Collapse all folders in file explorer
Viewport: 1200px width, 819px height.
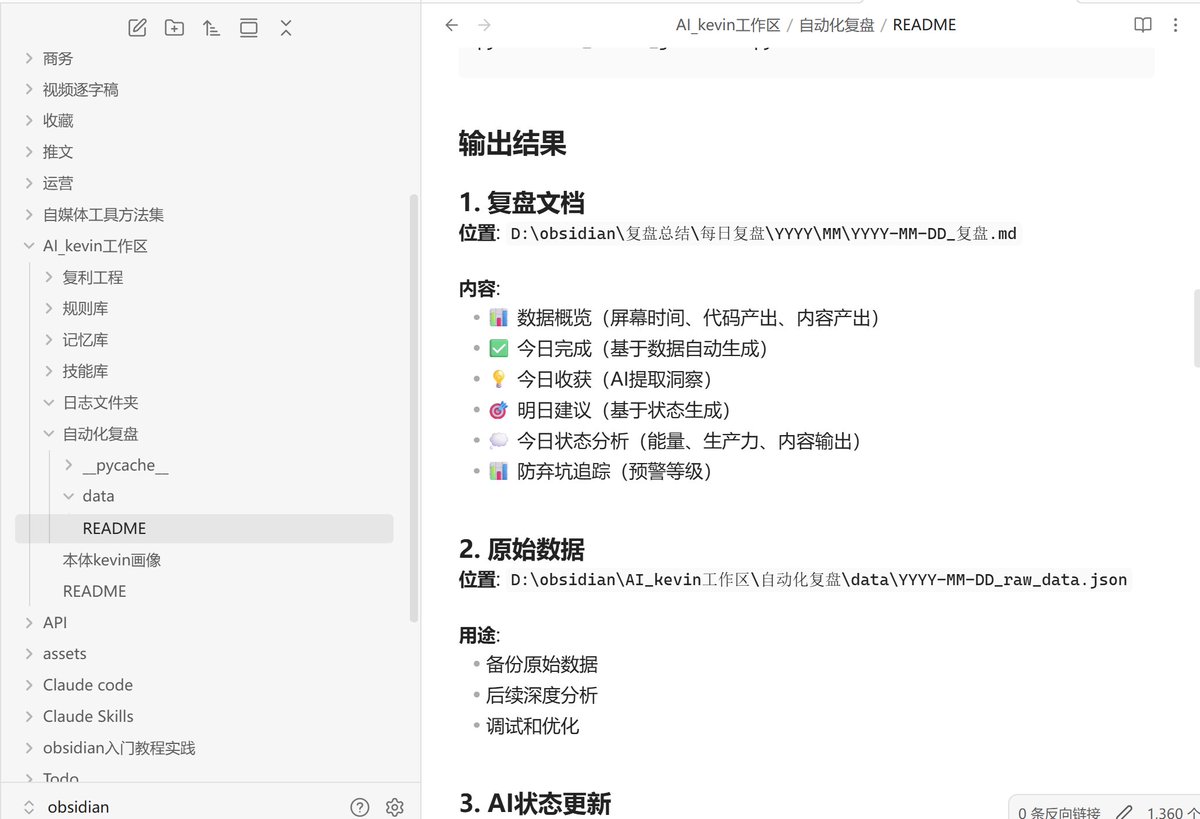286,28
